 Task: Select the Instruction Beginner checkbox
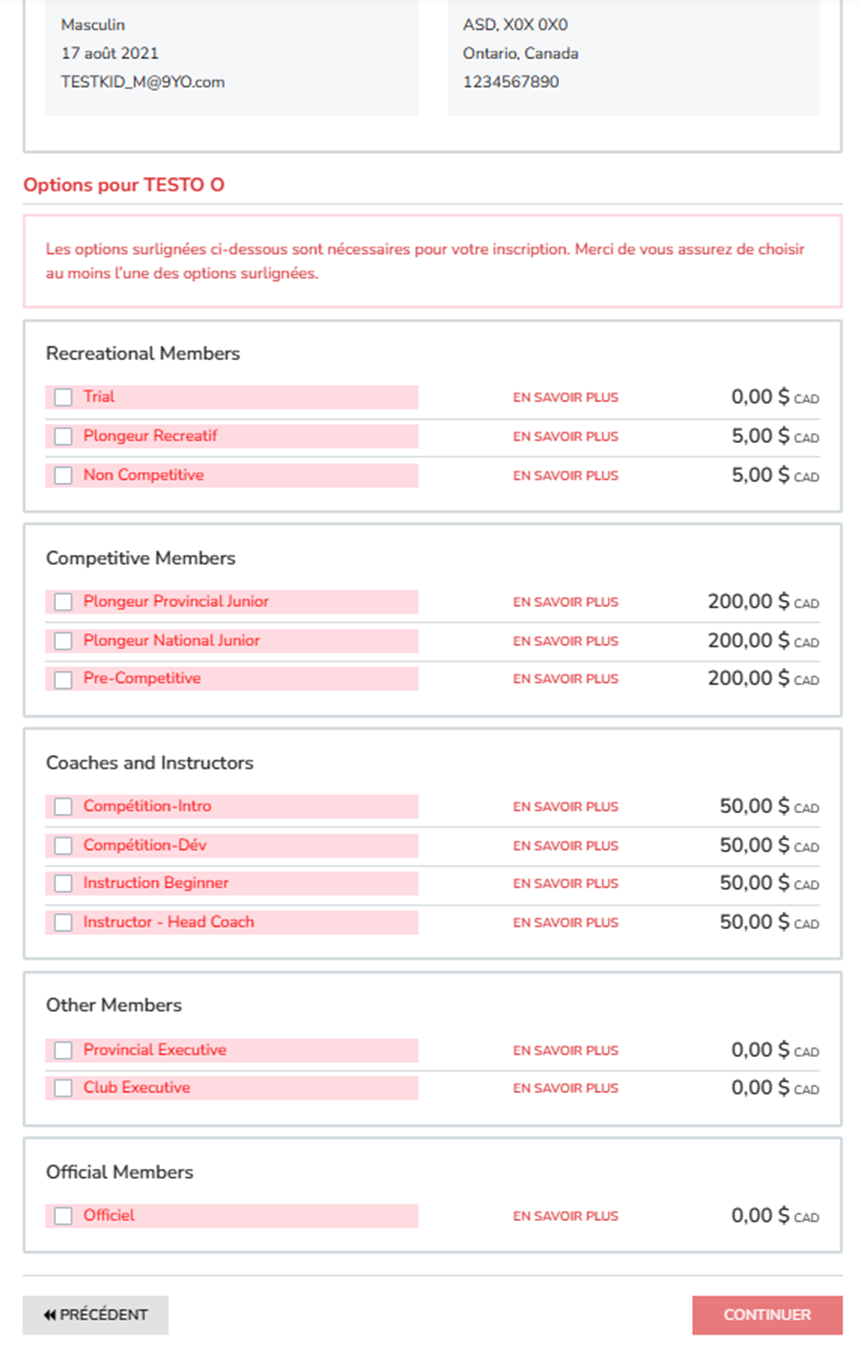click(63, 884)
